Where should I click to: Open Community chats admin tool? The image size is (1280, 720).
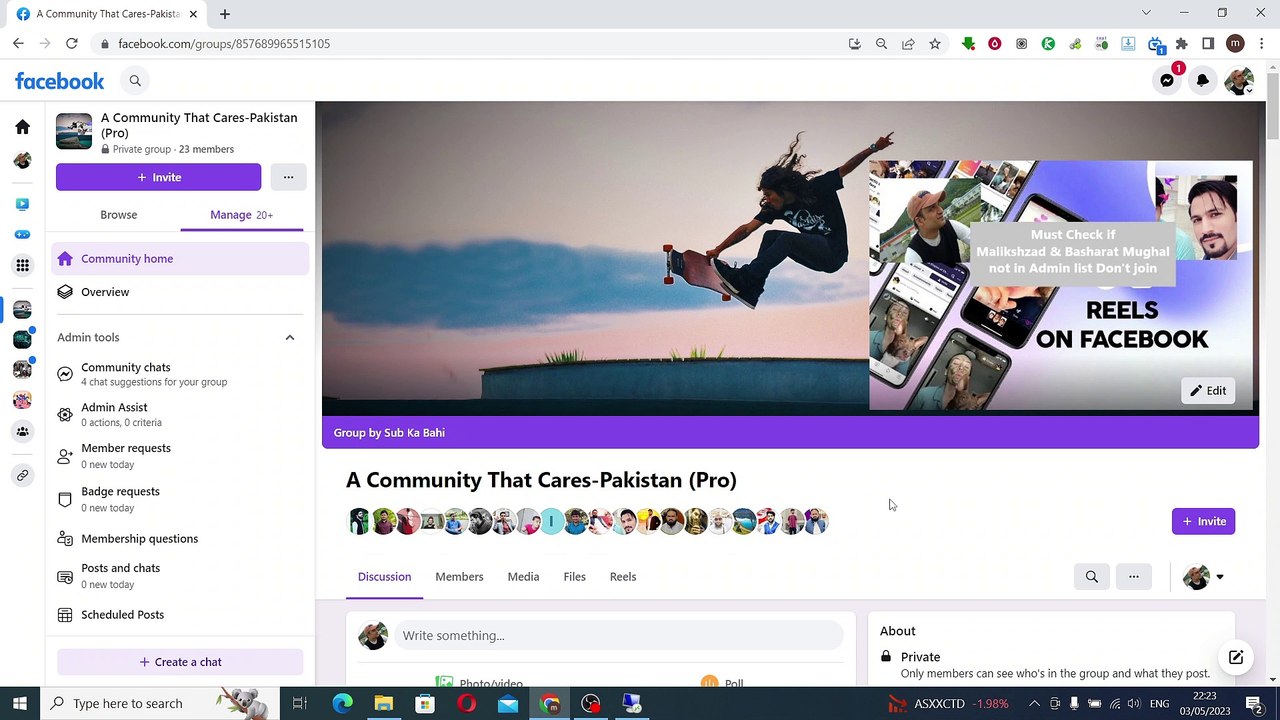tap(180, 374)
